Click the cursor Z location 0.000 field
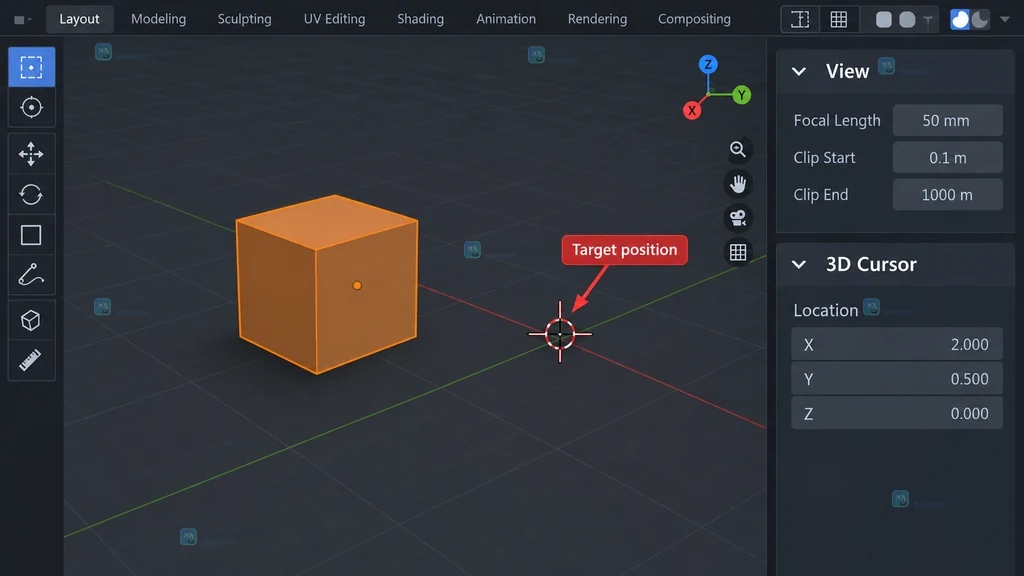Screen dimensions: 1024x576 pyautogui.click(x=897, y=413)
